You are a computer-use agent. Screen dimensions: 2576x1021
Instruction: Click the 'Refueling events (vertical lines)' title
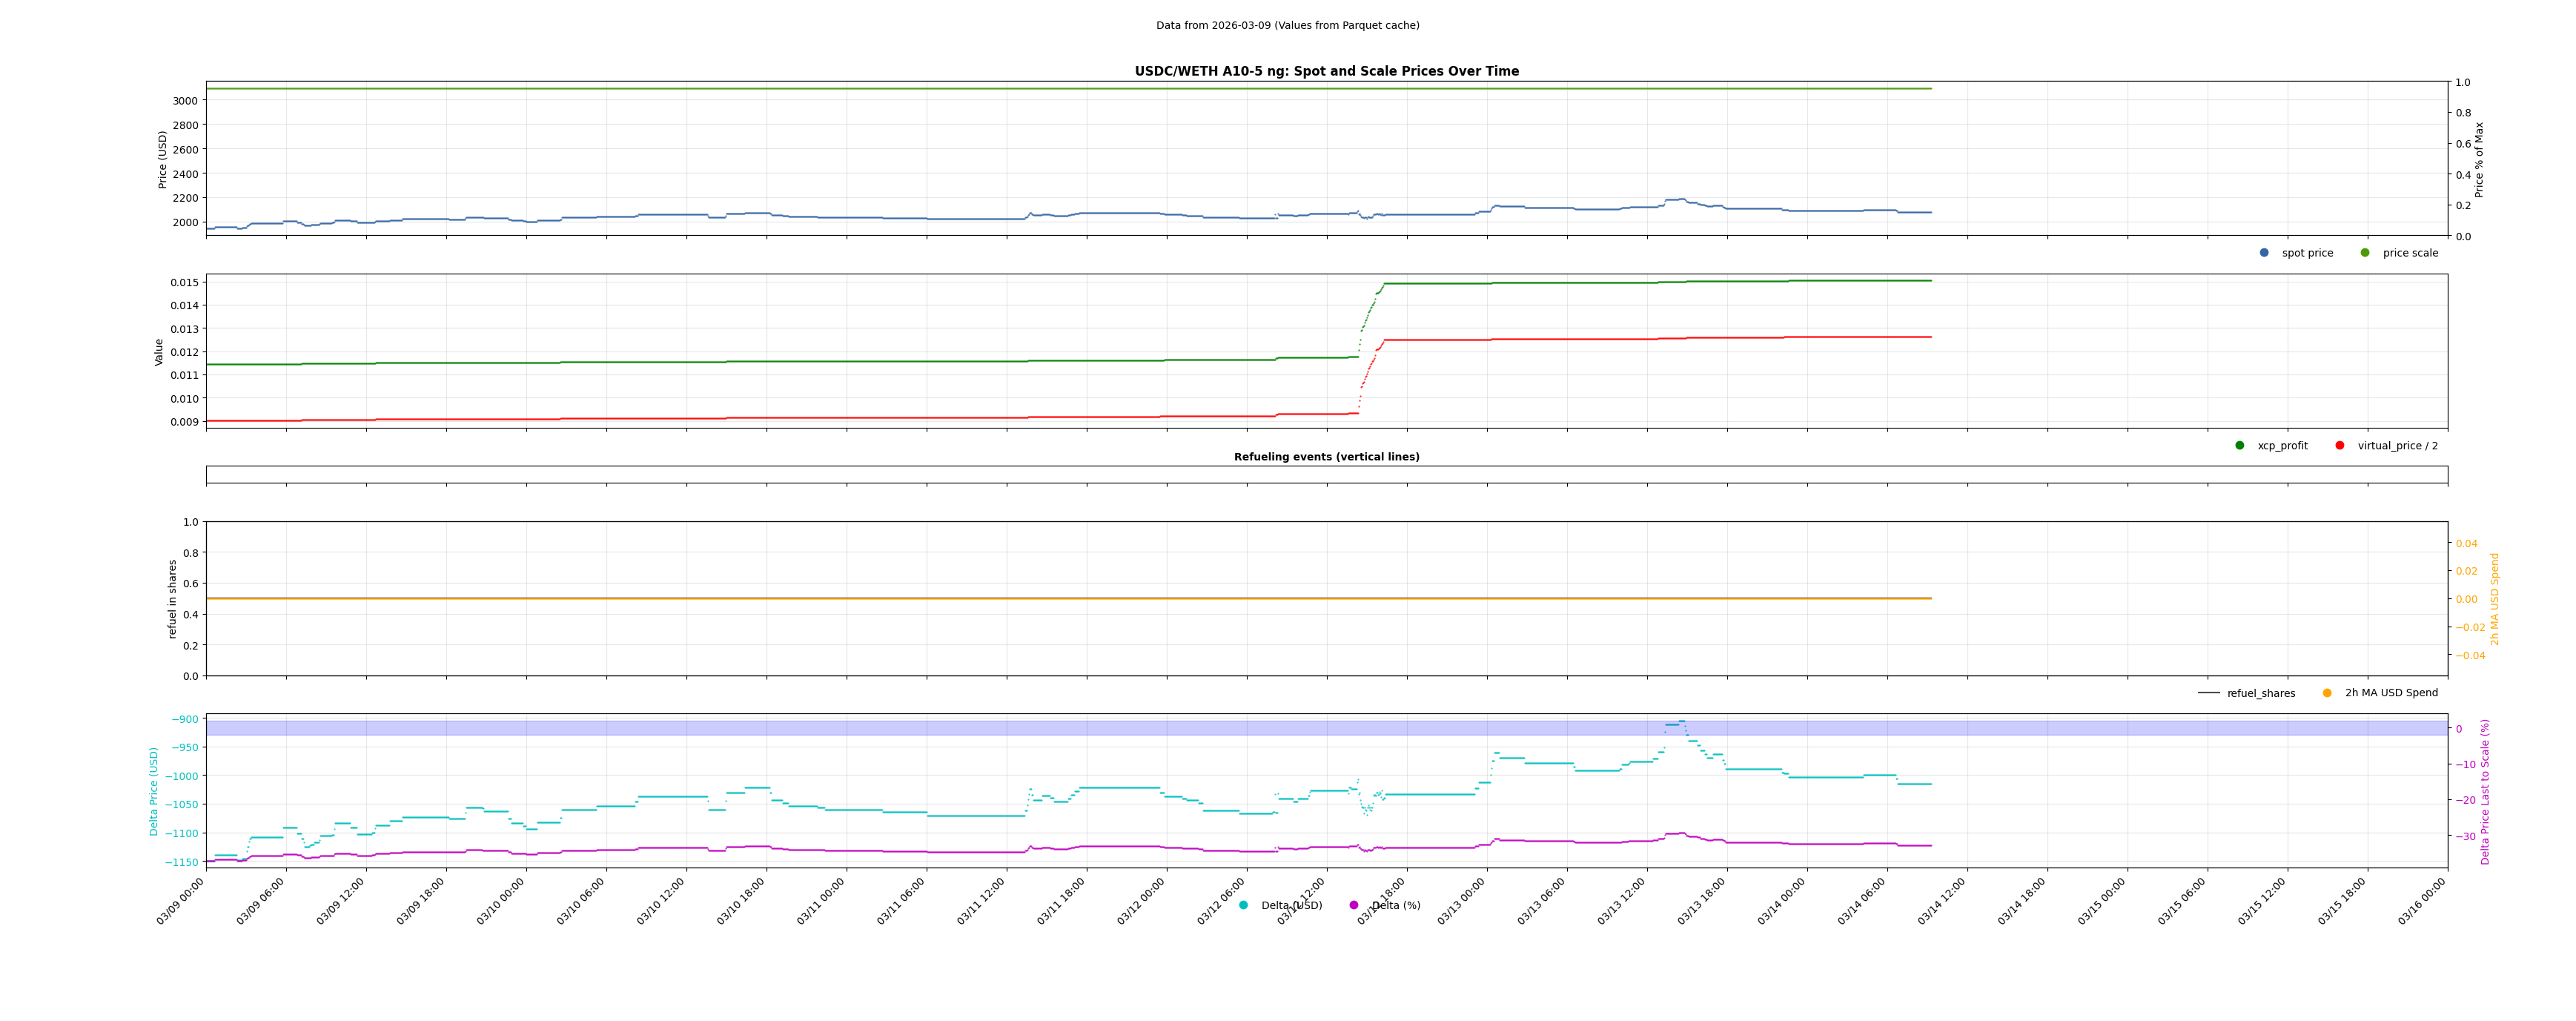coord(1326,457)
